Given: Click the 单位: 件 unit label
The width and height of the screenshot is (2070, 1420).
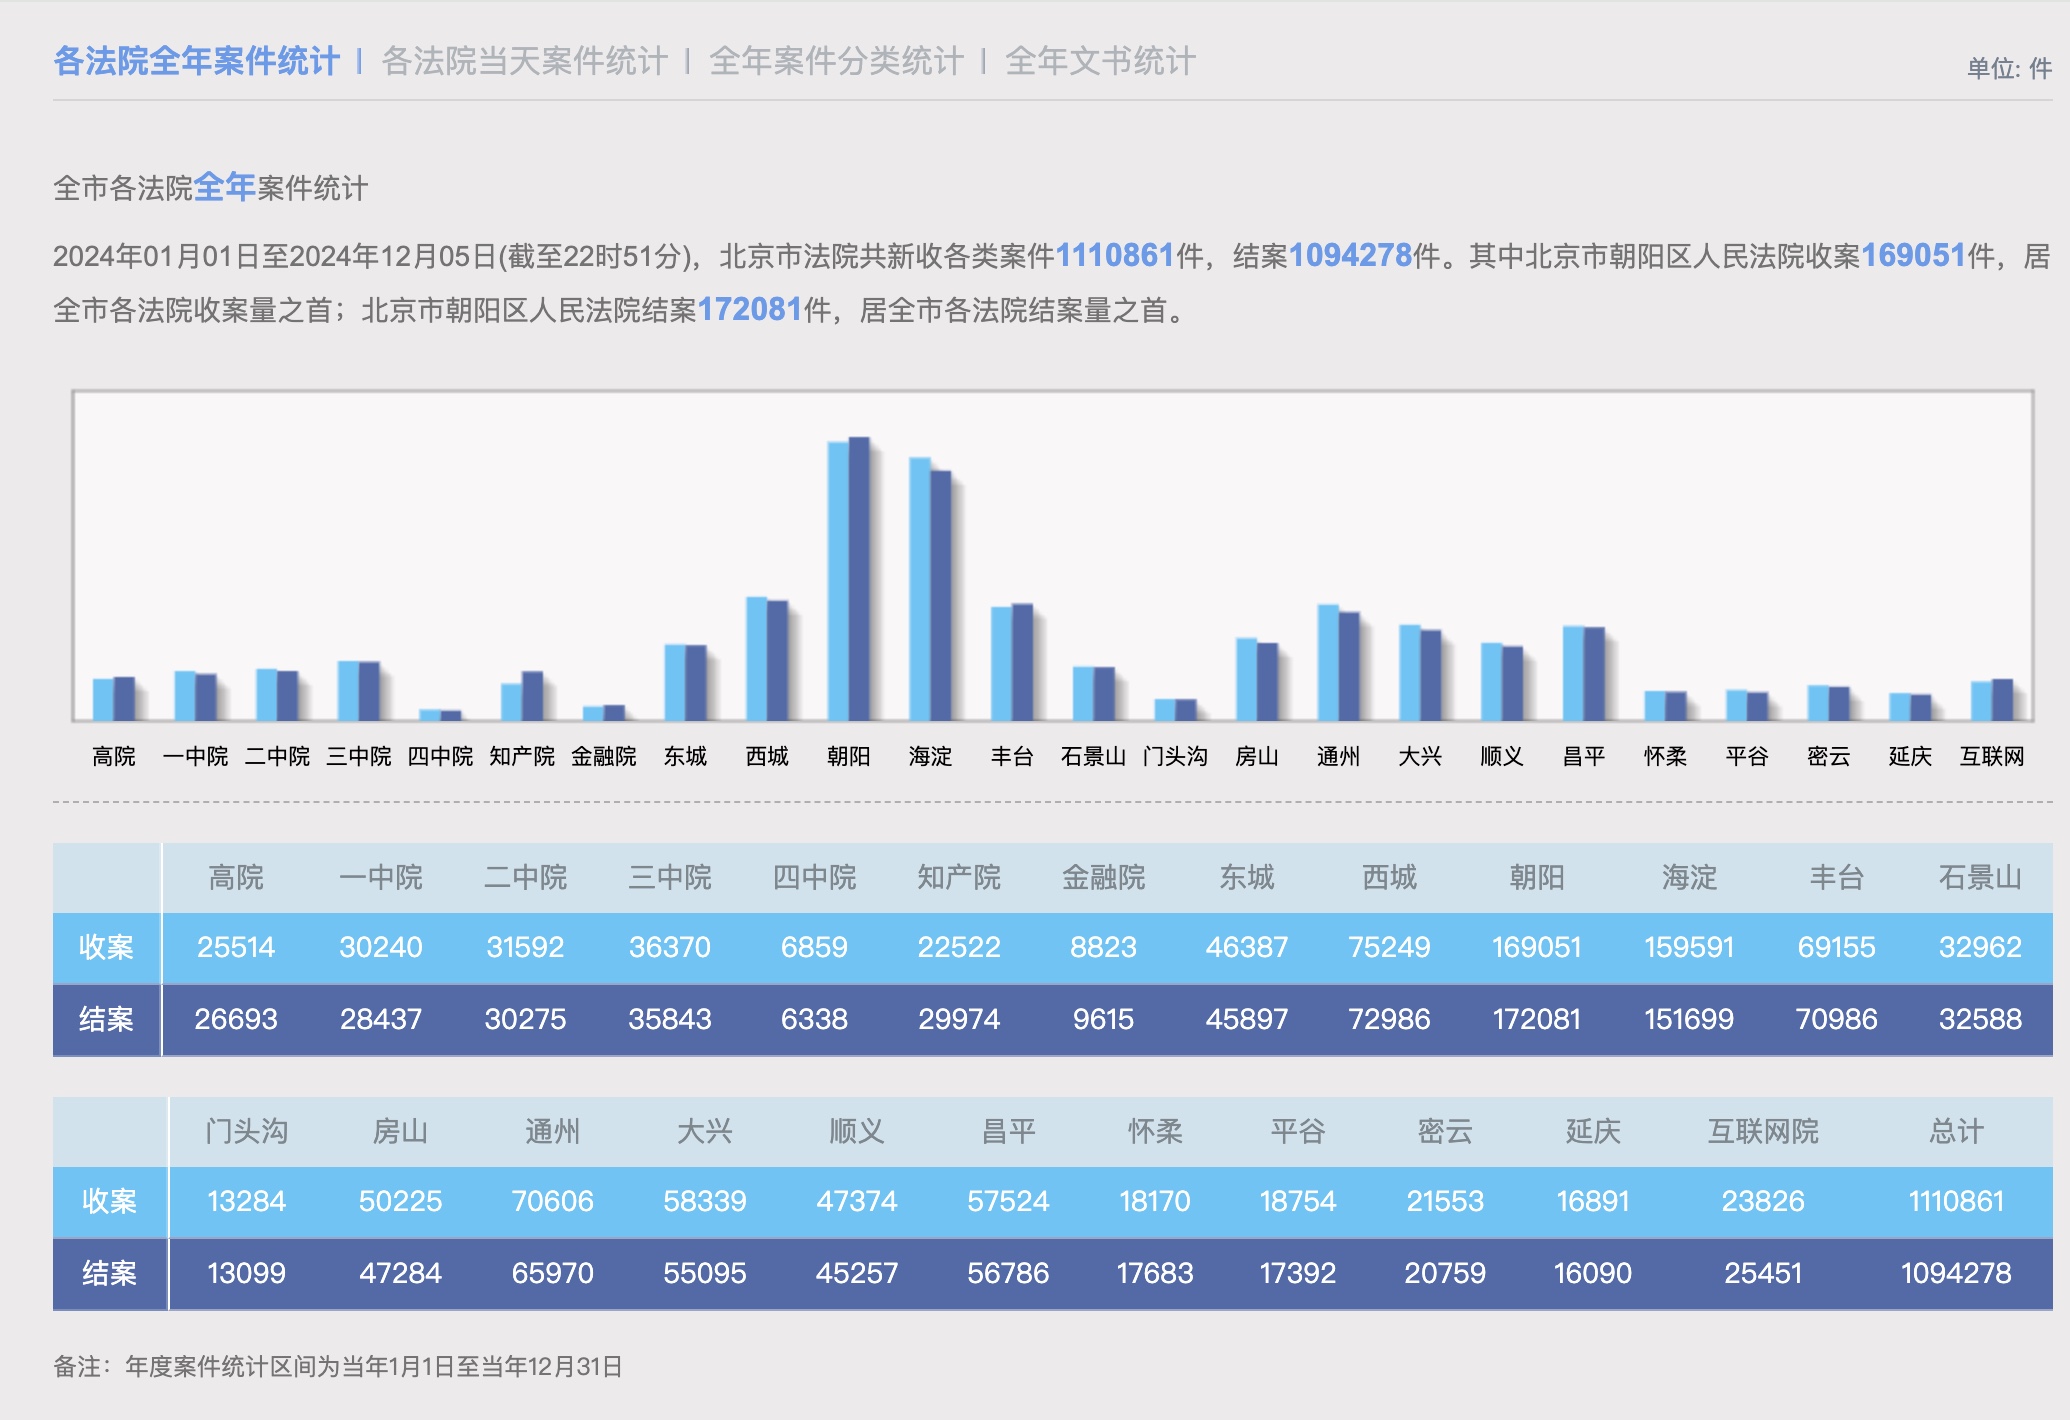Looking at the screenshot, I should click(x=2009, y=68).
